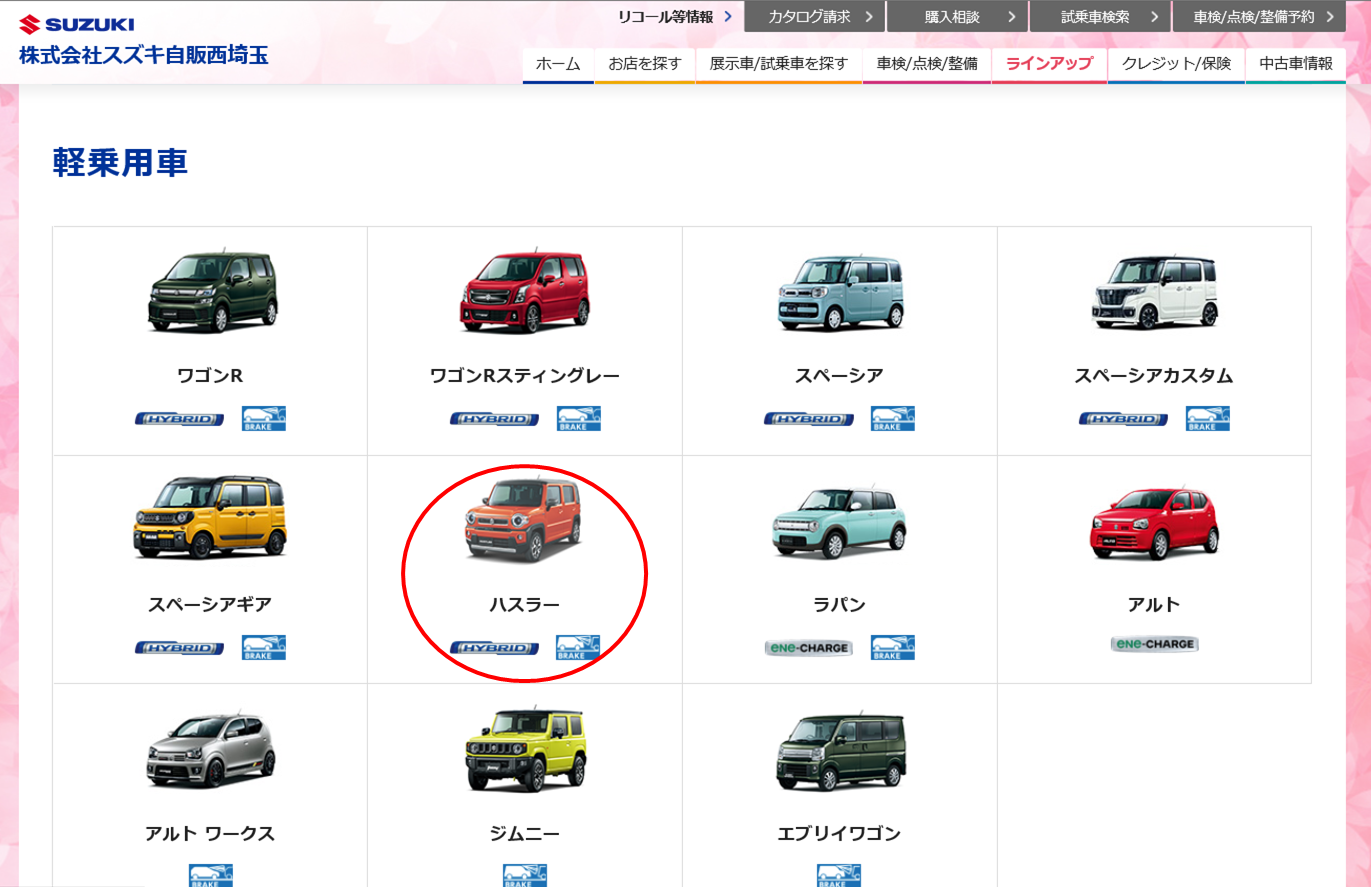Open the 中古車情報 tab
Image resolution: width=1371 pixels, height=888 pixels.
point(1296,64)
